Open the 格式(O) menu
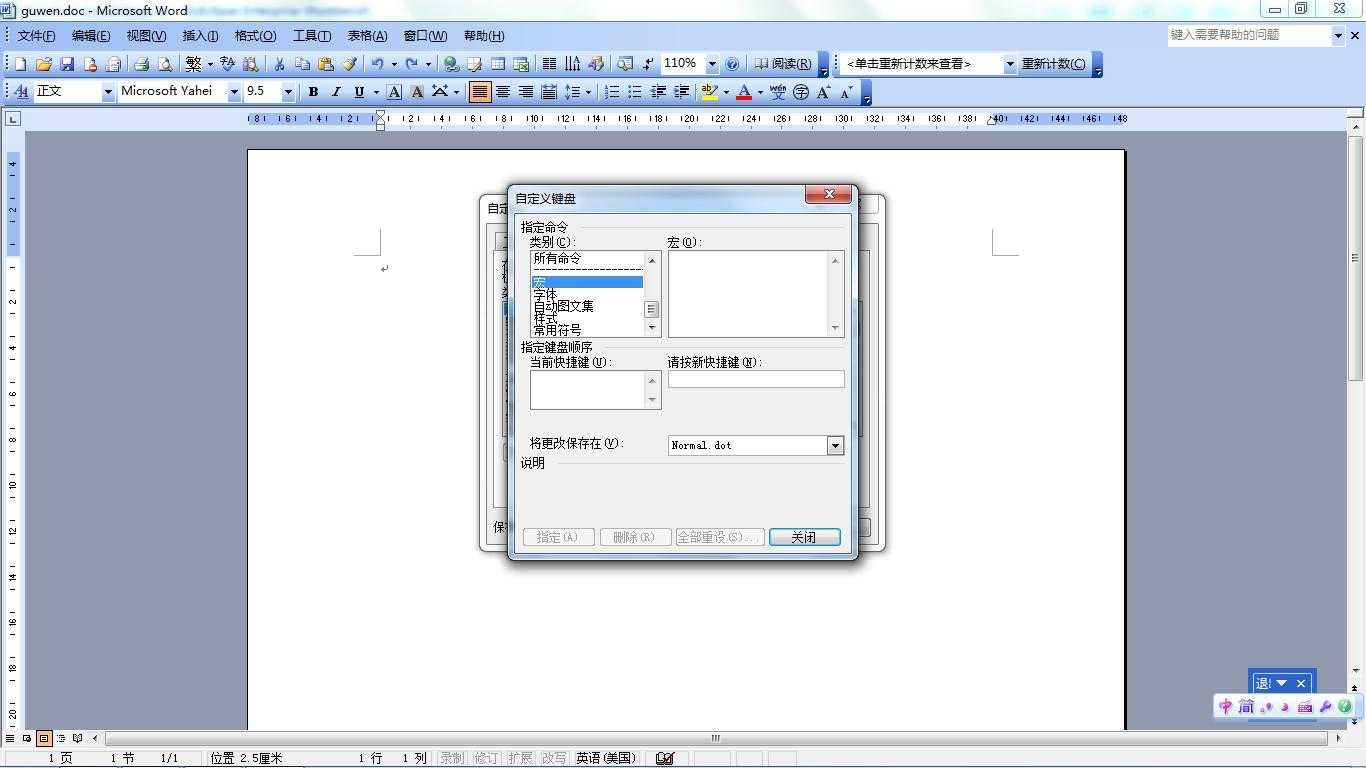Image resolution: width=1366 pixels, height=768 pixels. (255, 36)
